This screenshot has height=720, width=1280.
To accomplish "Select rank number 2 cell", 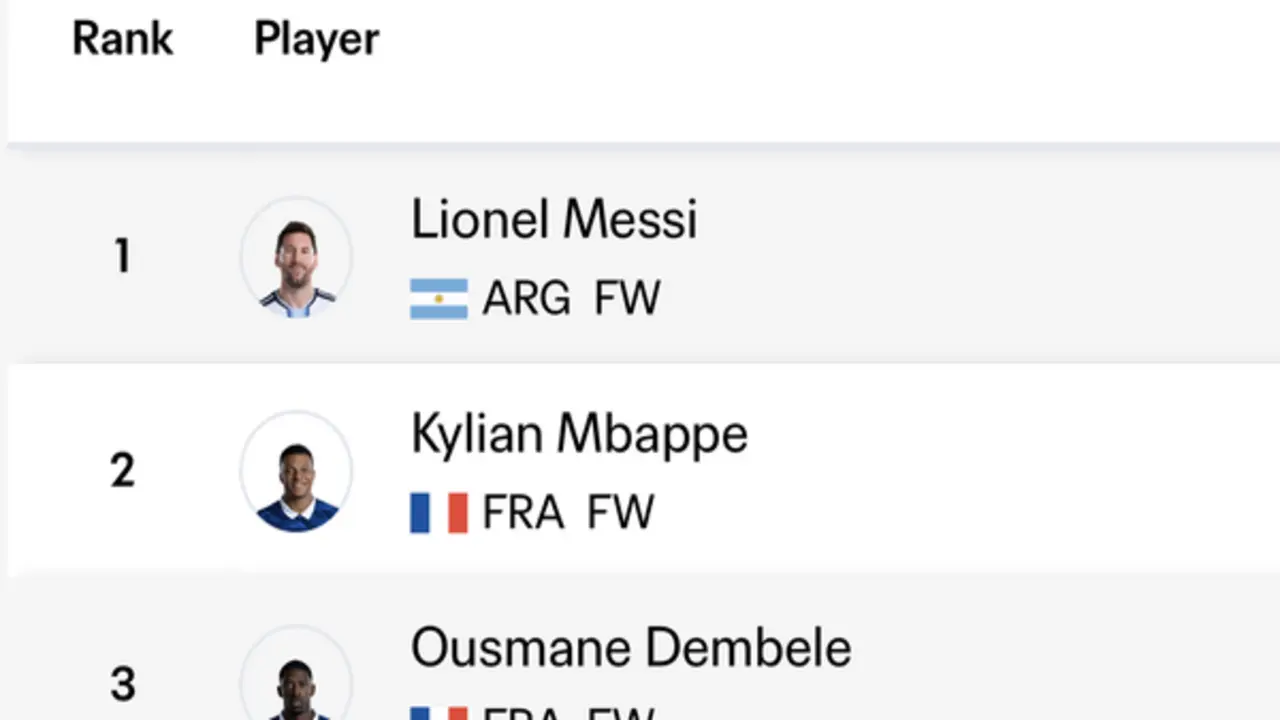I will [122, 471].
